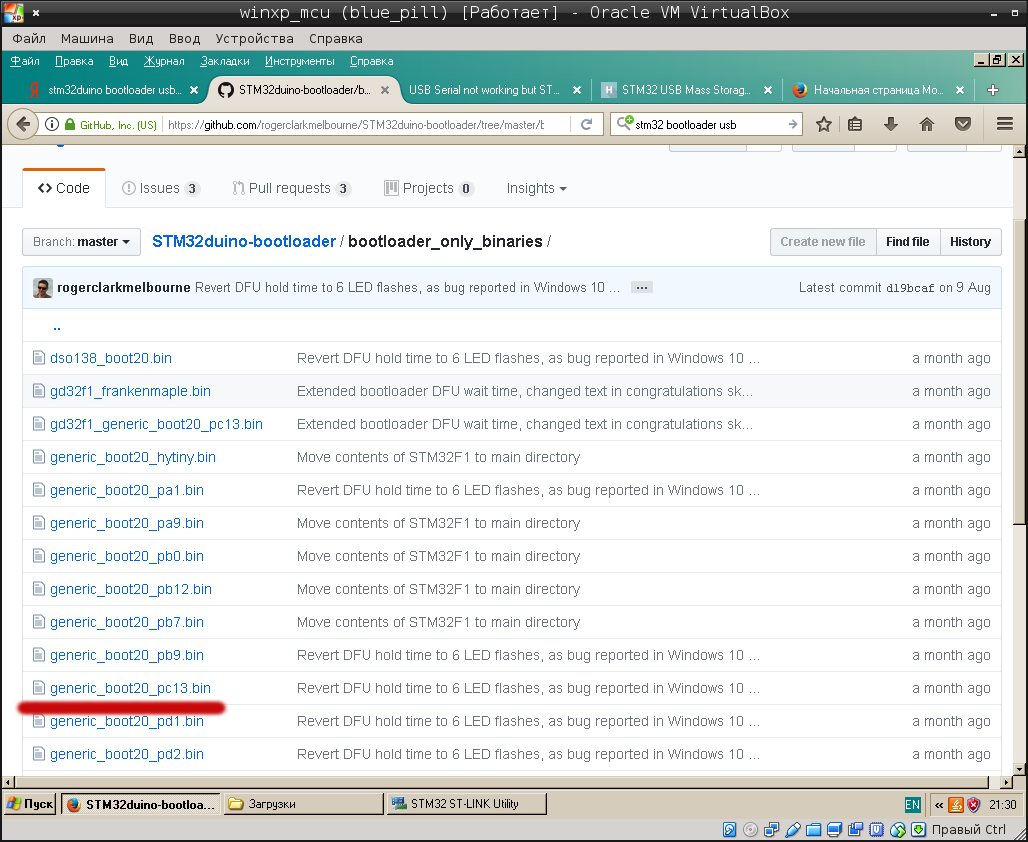
Task: Click Java icon in system tray
Action: click(x=956, y=805)
